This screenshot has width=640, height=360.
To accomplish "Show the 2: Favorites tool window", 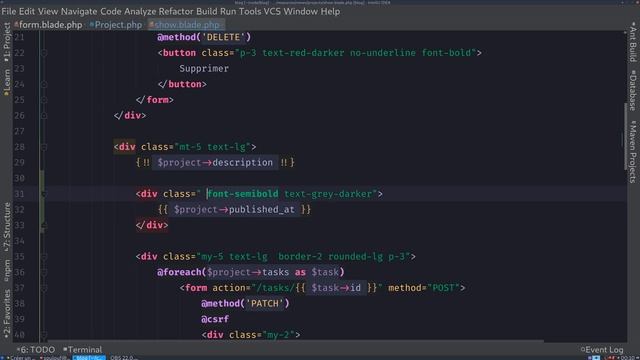I will (7, 313).
